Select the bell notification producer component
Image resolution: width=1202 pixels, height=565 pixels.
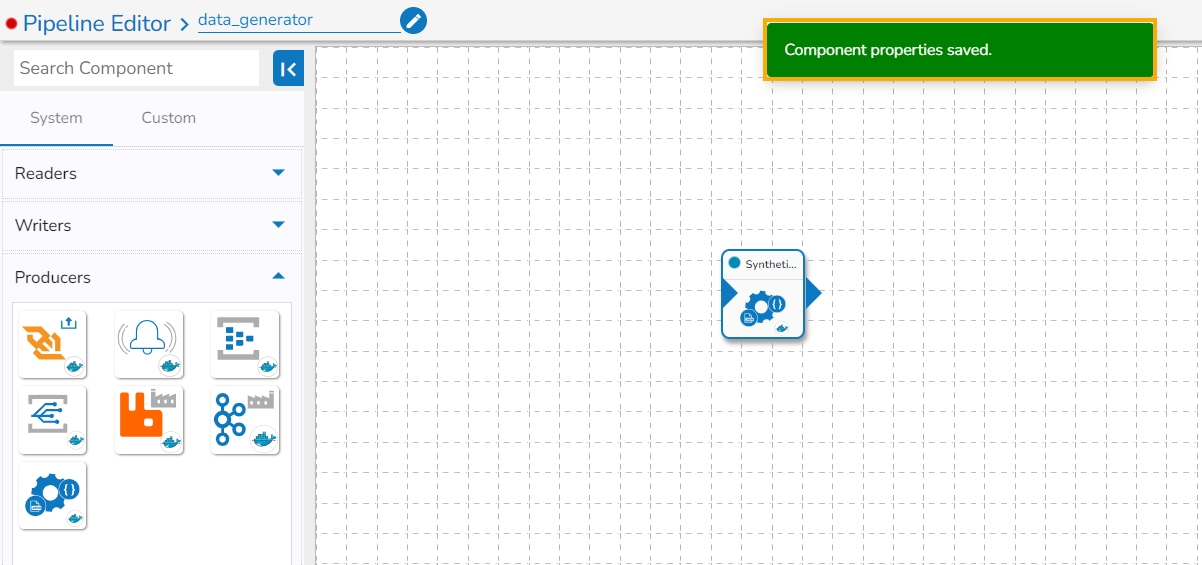(x=149, y=344)
